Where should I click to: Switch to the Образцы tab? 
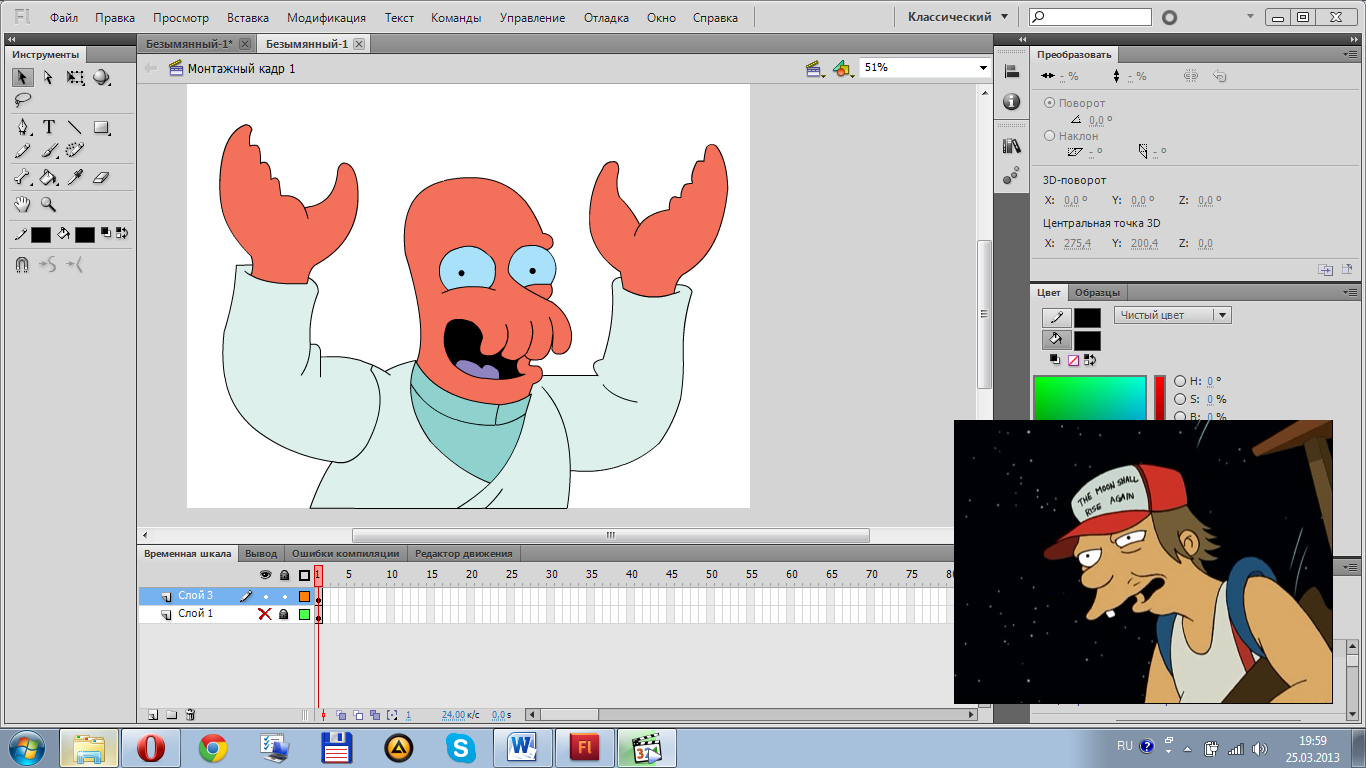tap(1098, 292)
